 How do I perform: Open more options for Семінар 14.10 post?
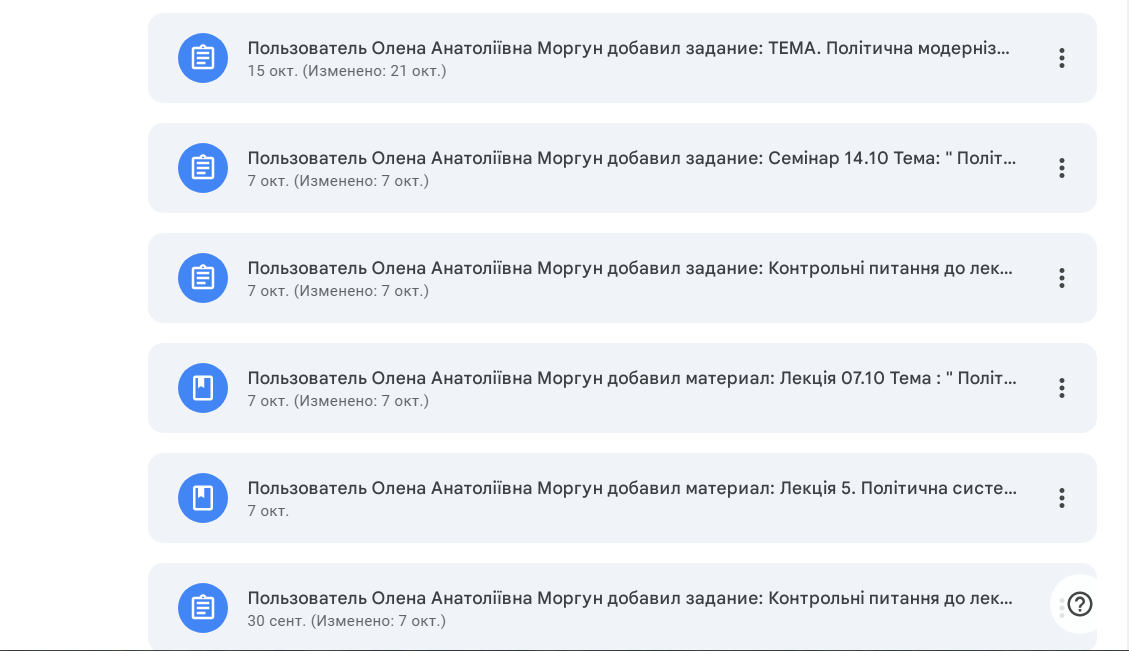pyautogui.click(x=1061, y=168)
